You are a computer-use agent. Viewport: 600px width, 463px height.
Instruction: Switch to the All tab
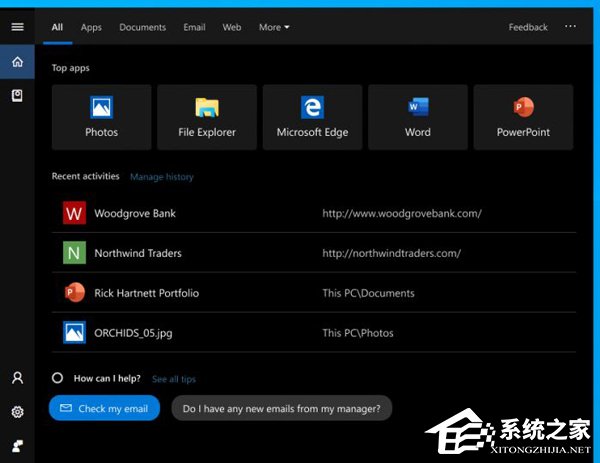pyautogui.click(x=57, y=27)
